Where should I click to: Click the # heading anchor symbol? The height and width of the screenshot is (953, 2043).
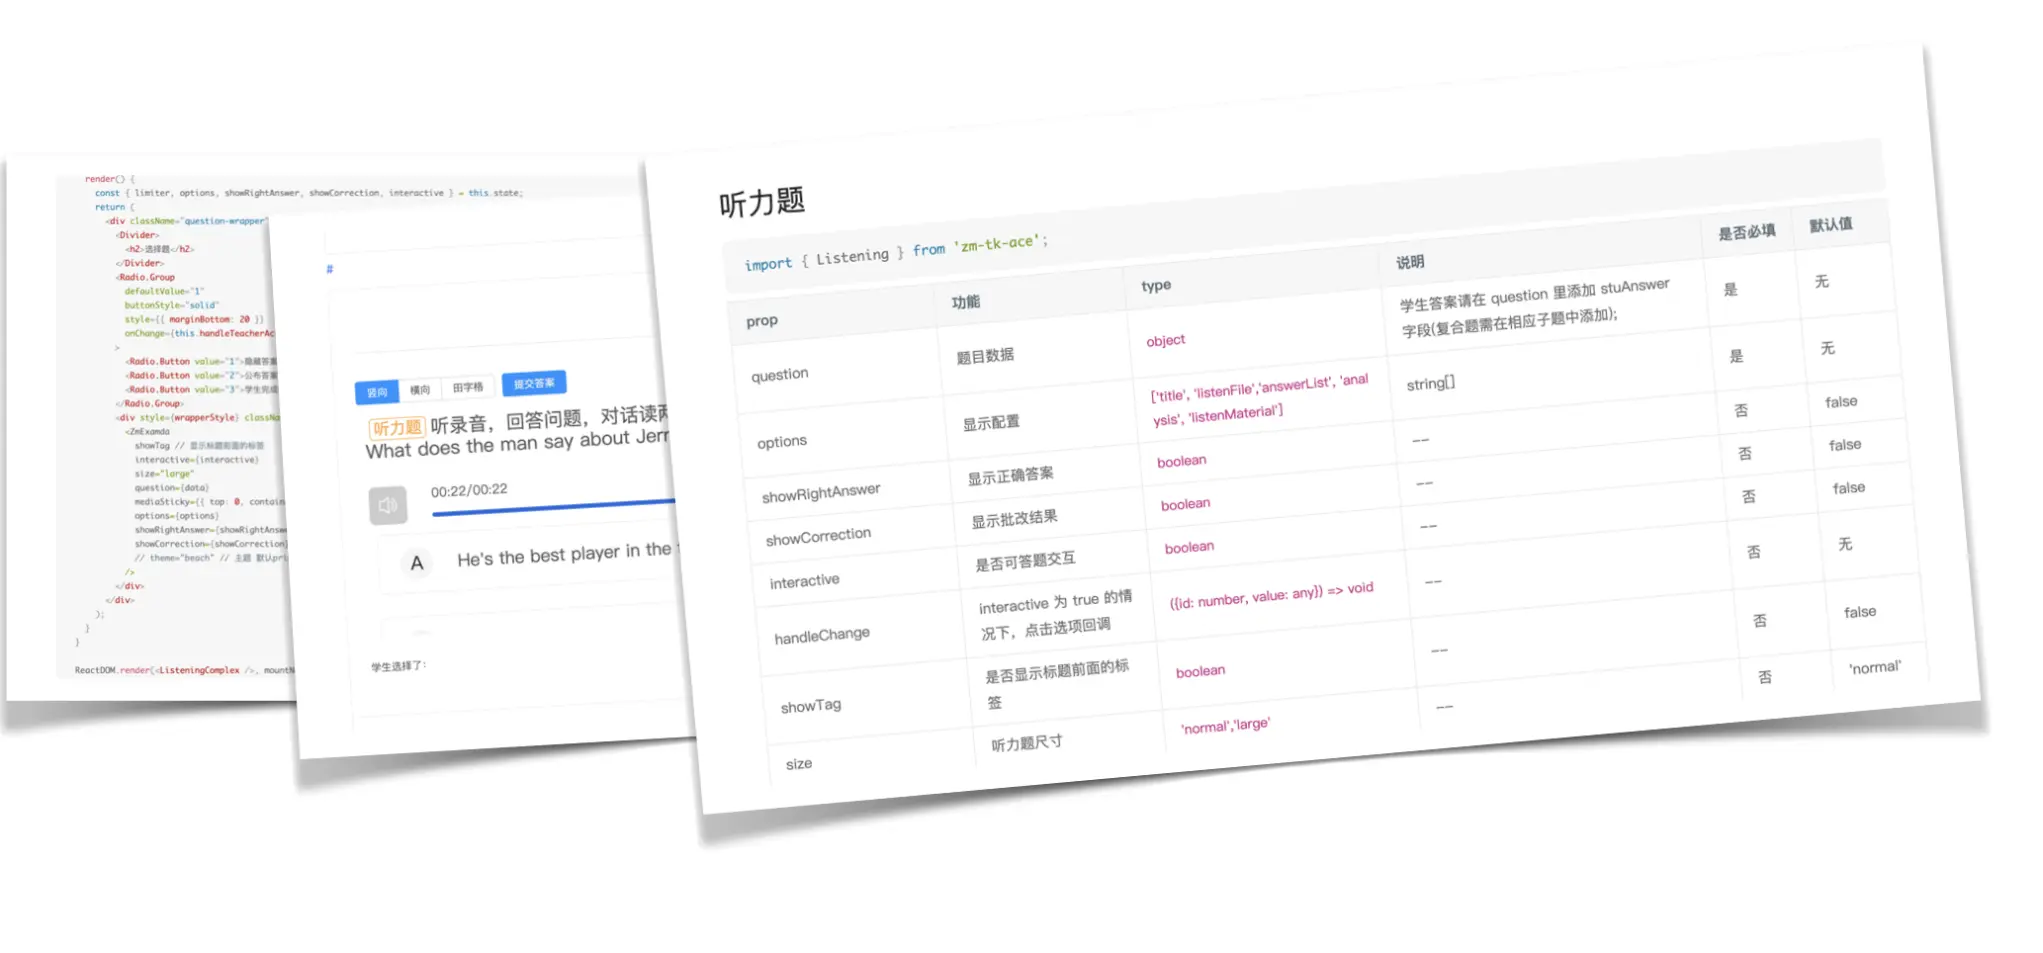(328, 268)
